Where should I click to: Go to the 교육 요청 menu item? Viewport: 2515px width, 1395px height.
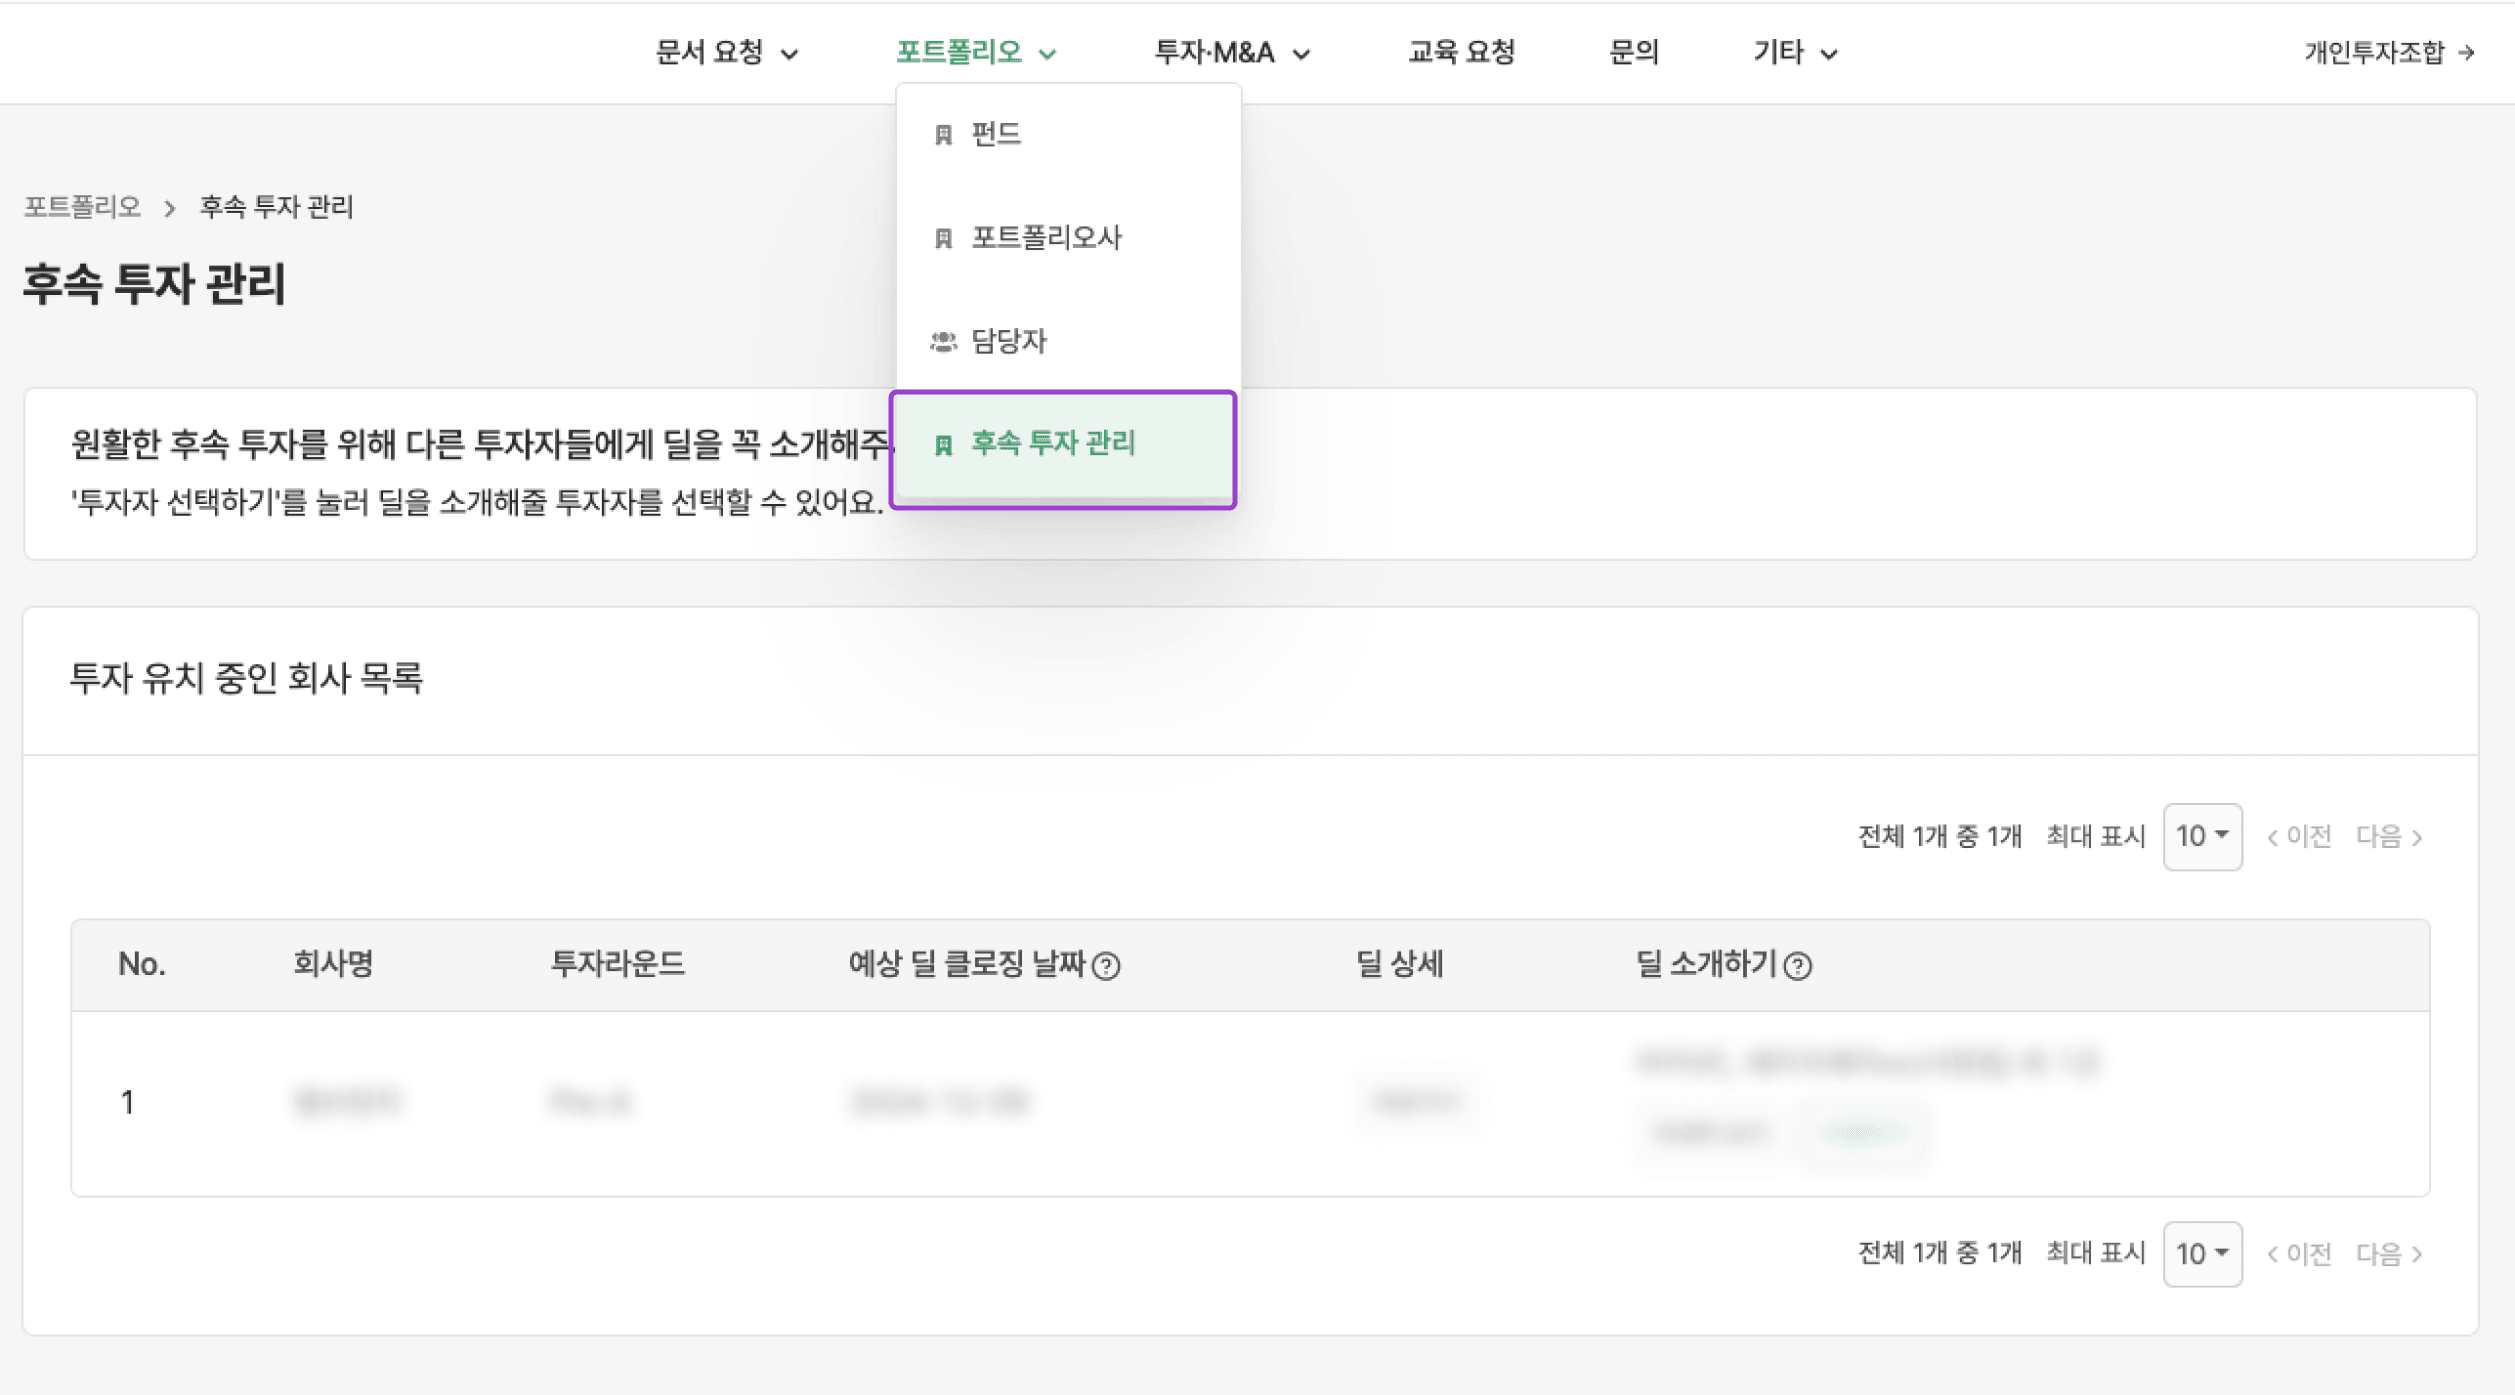point(1461,52)
